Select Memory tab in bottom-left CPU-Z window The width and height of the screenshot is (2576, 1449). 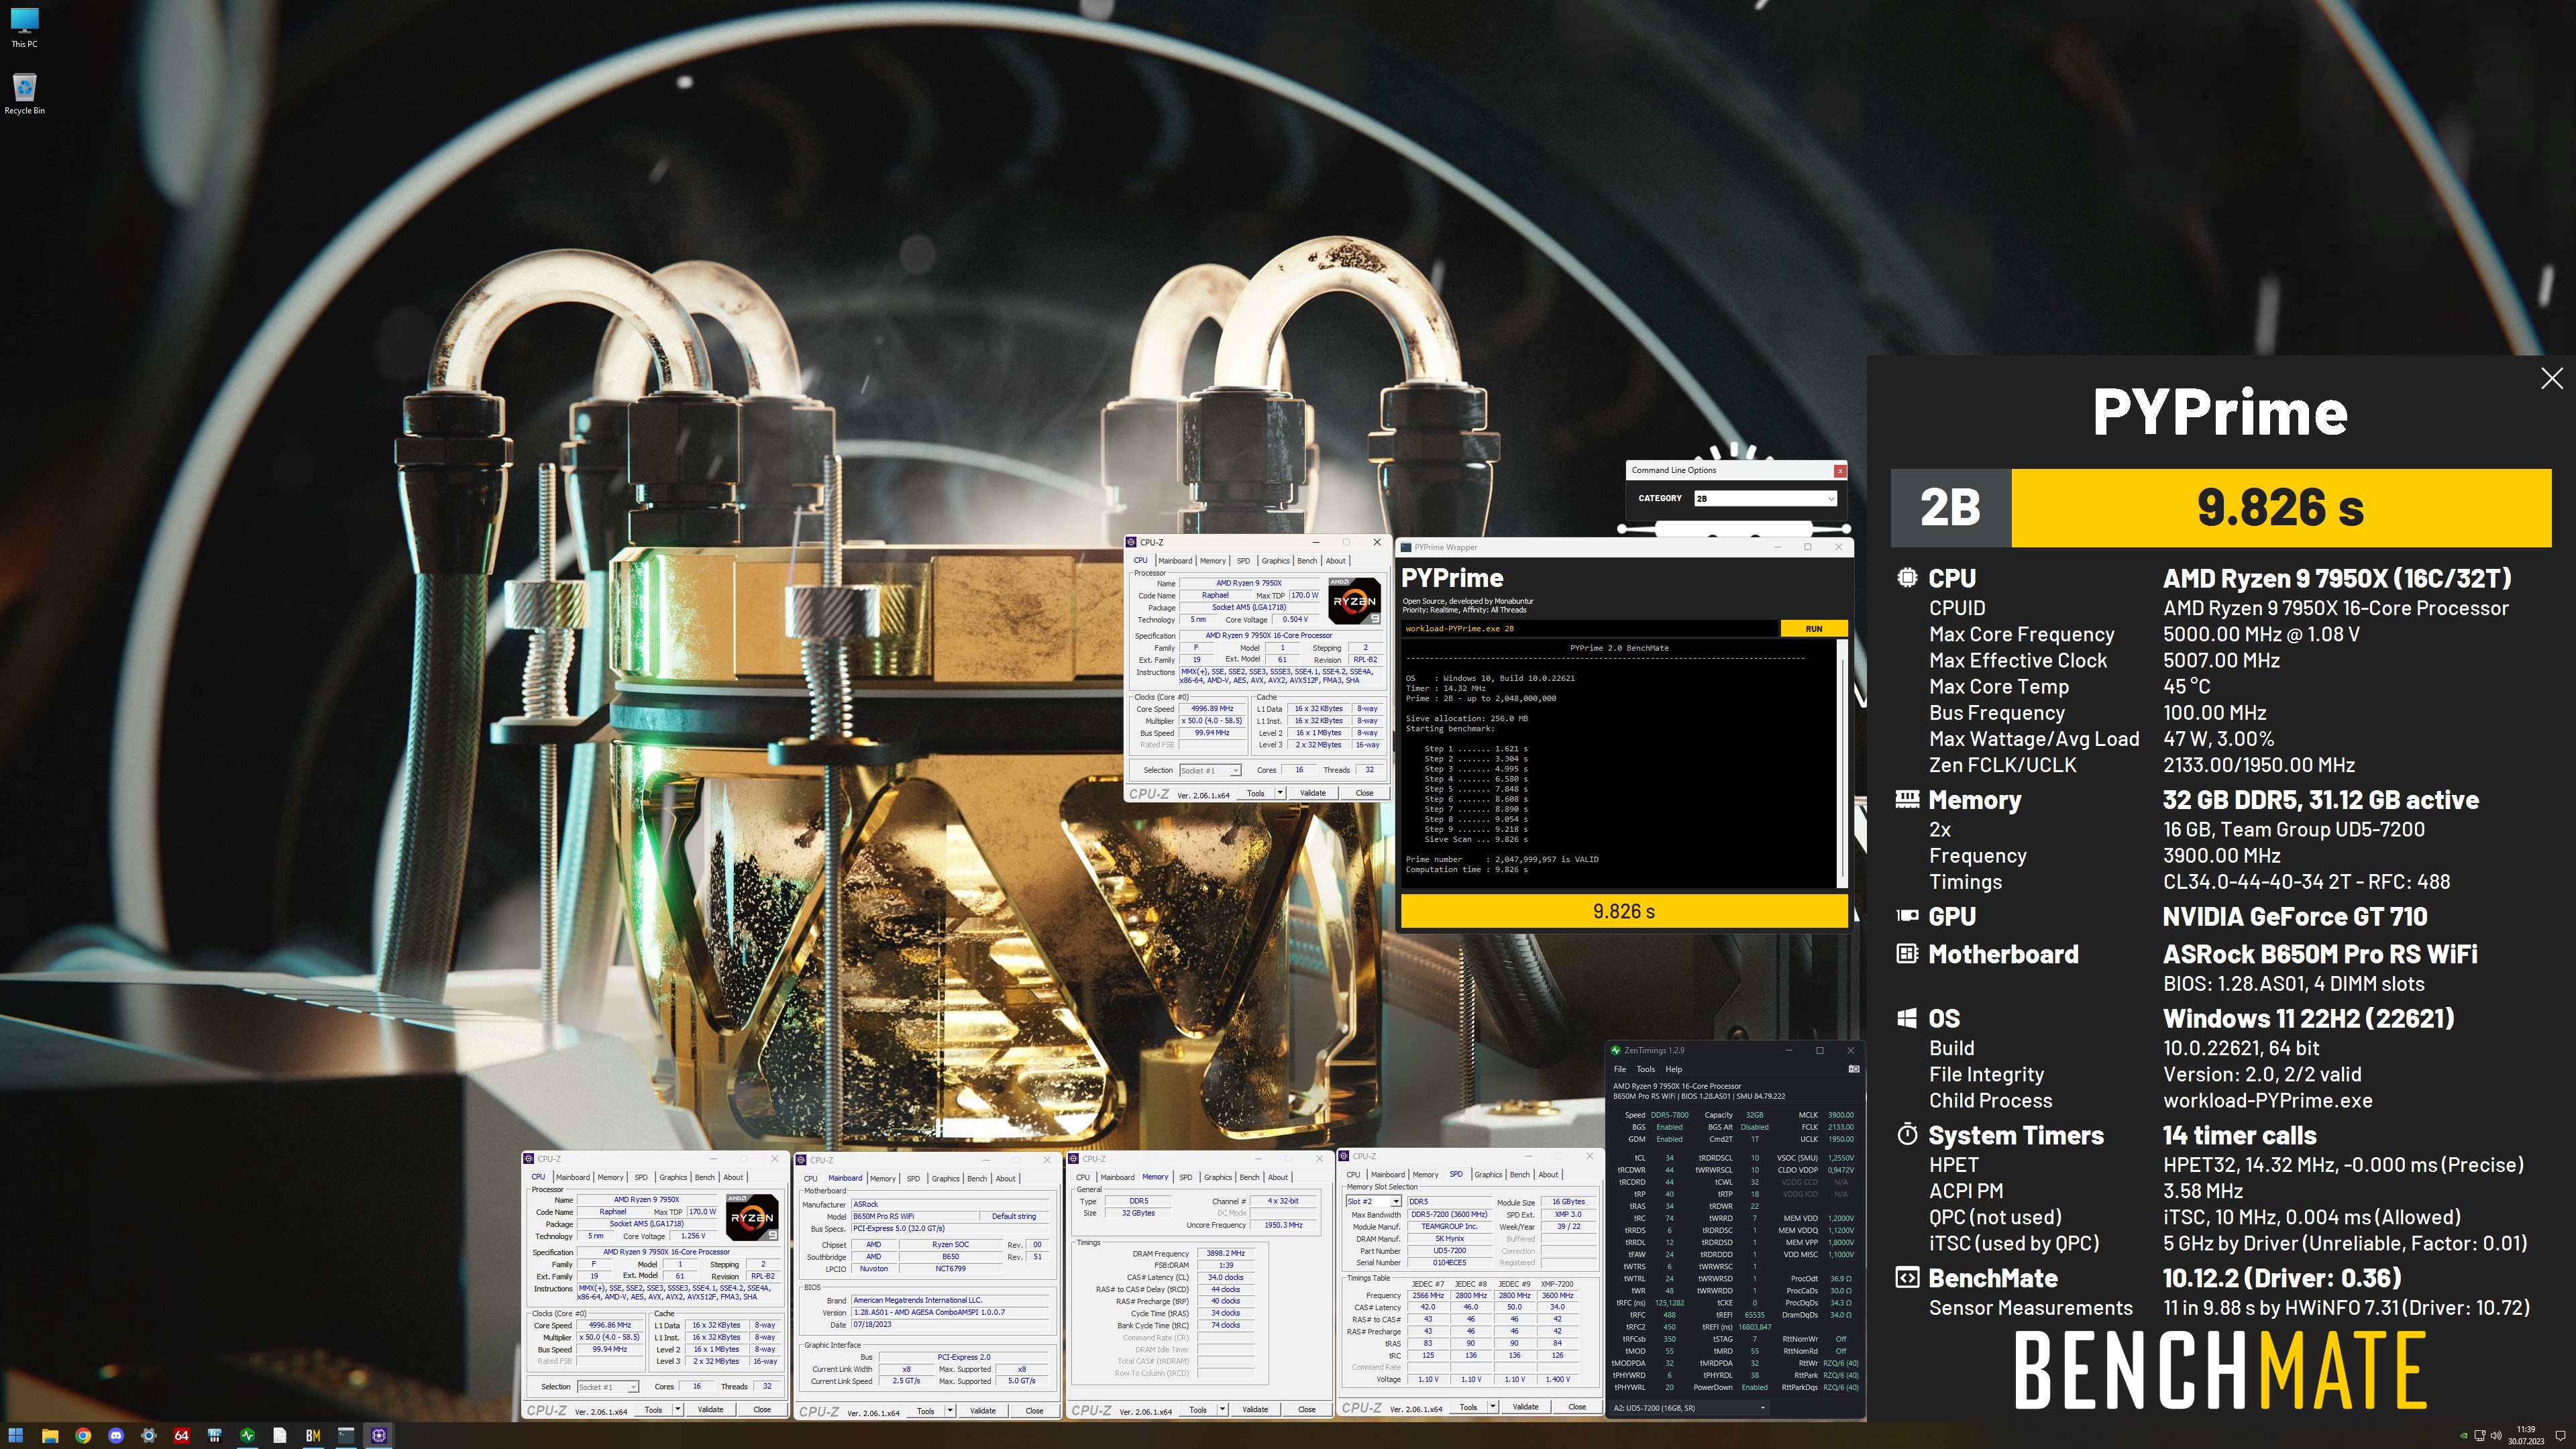coord(610,1178)
